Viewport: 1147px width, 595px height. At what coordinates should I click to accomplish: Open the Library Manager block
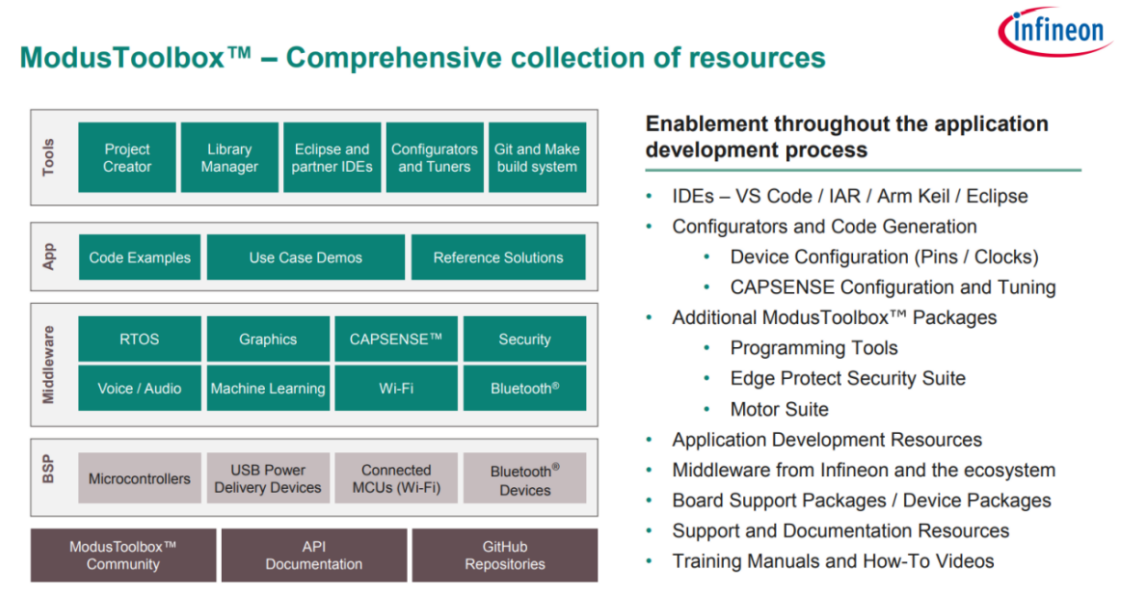point(230,157)
